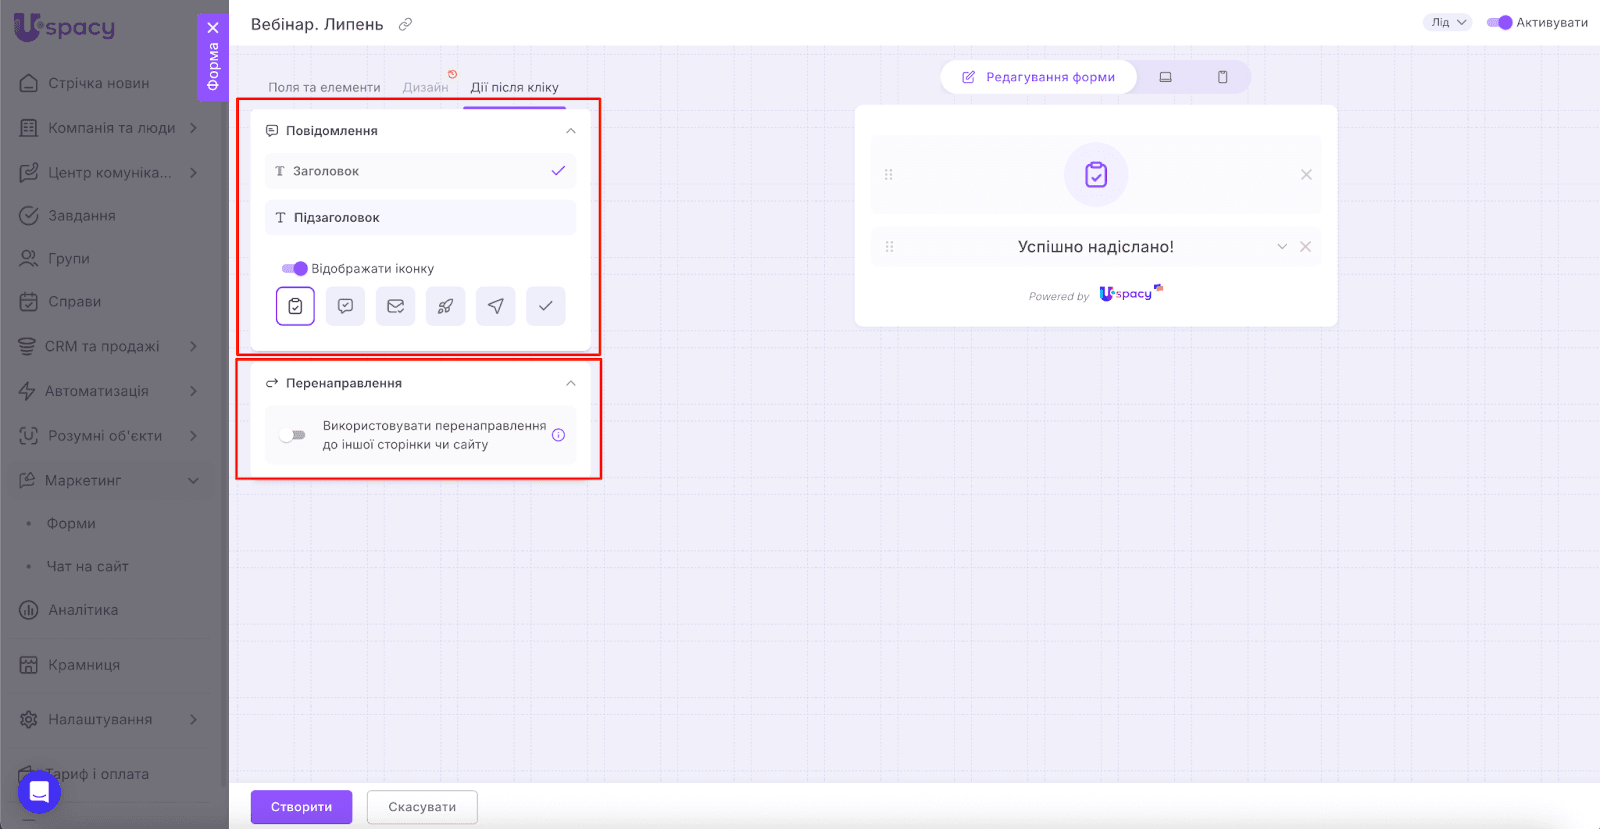This screenshot has width=1600, height=829.
Task: Expand the 'Успішно надіслано!' block options
Action: click(1282, 247)
